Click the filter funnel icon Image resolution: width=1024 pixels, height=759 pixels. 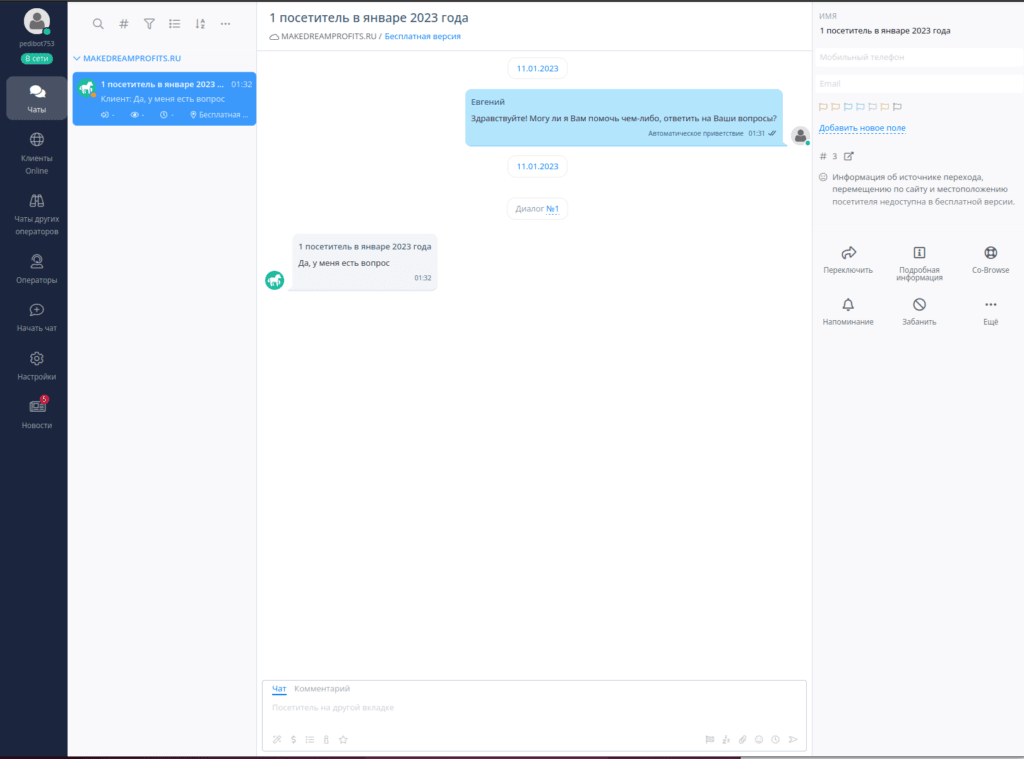(x=149, y=24)
